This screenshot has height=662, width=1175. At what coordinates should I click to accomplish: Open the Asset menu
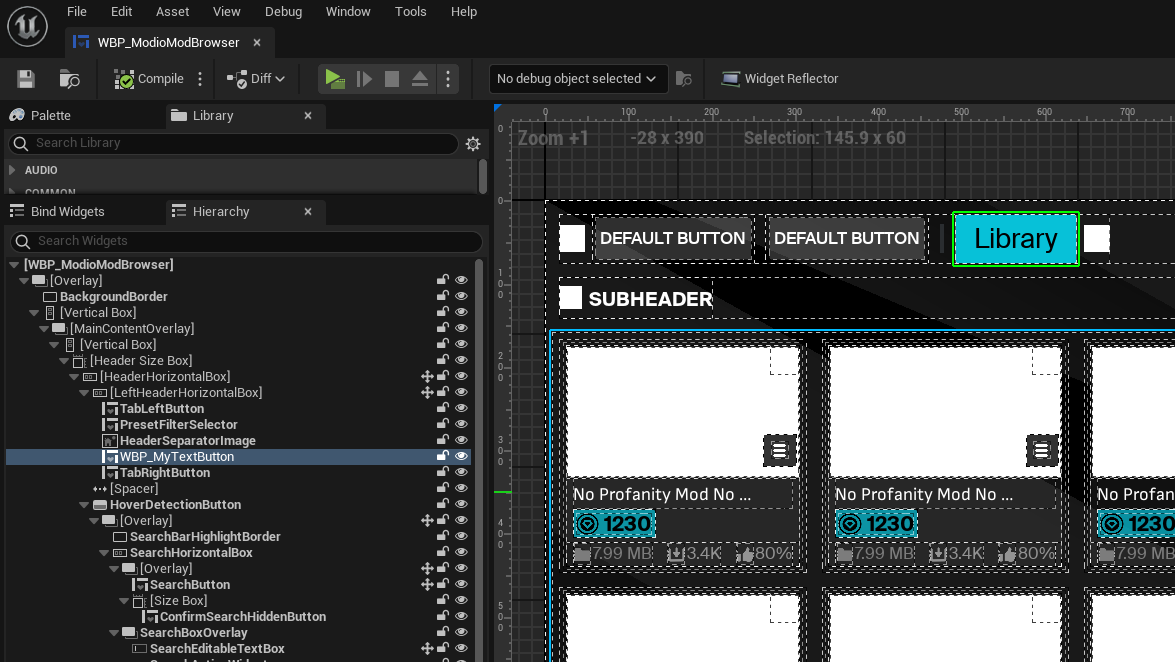click(x=172, y=12)
